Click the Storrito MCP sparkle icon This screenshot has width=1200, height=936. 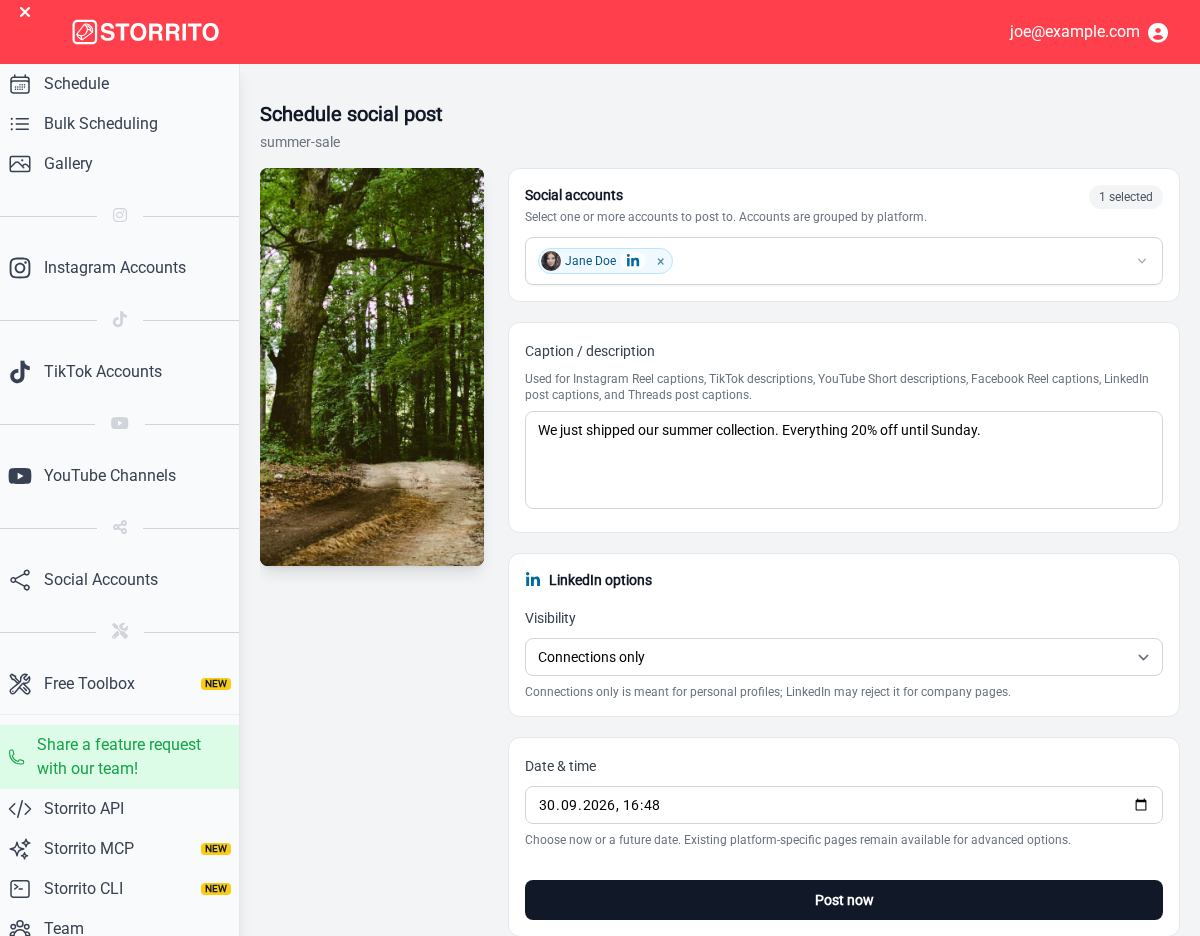(x=20, y=849)
